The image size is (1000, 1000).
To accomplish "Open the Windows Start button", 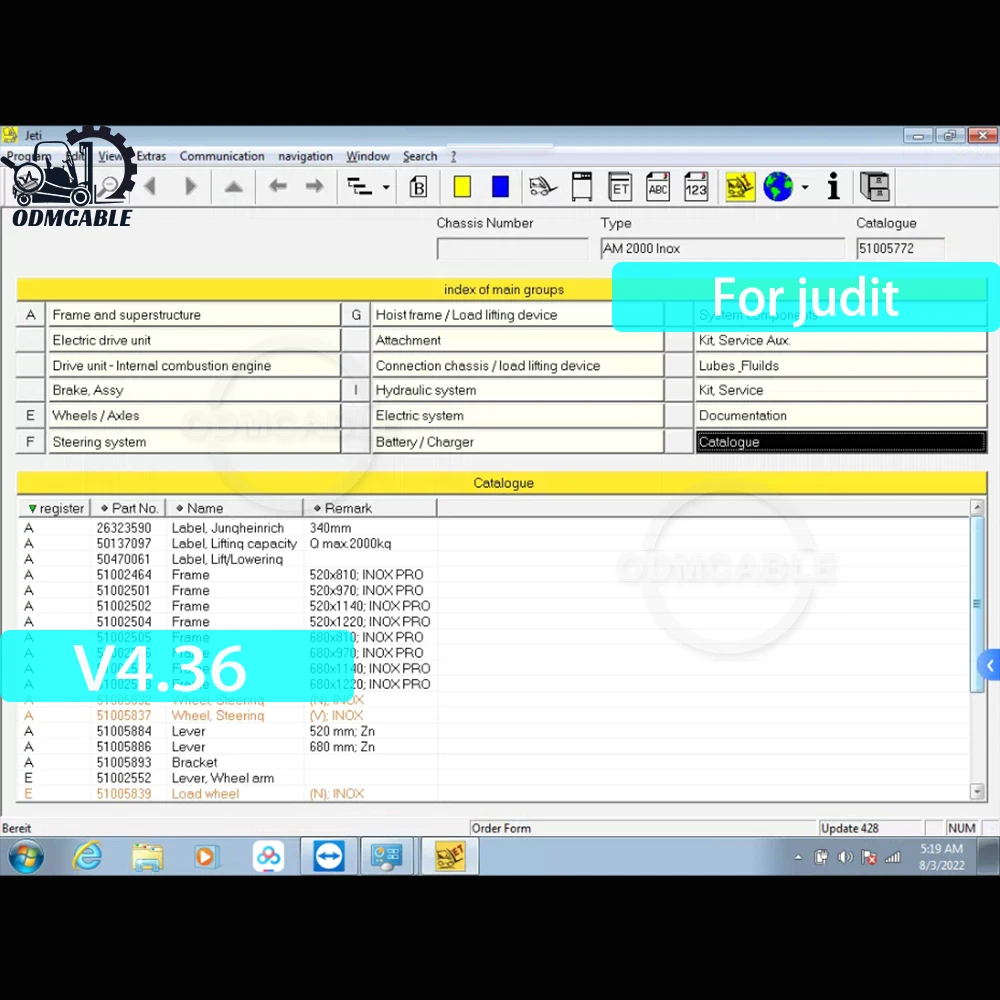I will (26, 856).
